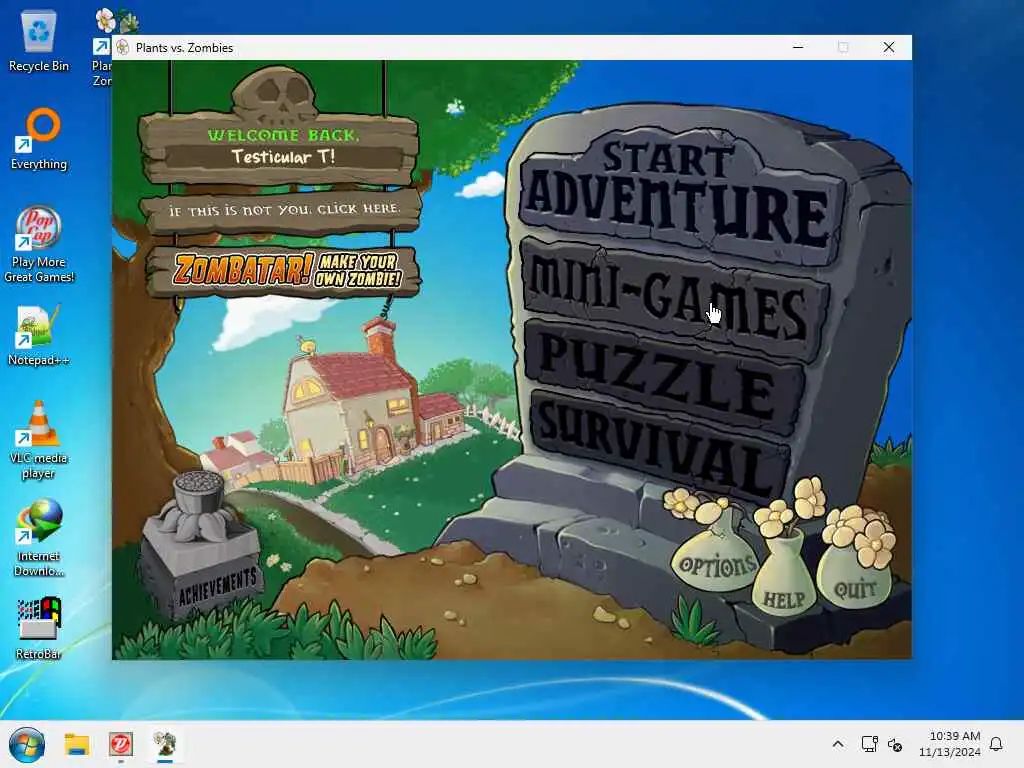Open the Mini-Games menu

pos(673,302)
